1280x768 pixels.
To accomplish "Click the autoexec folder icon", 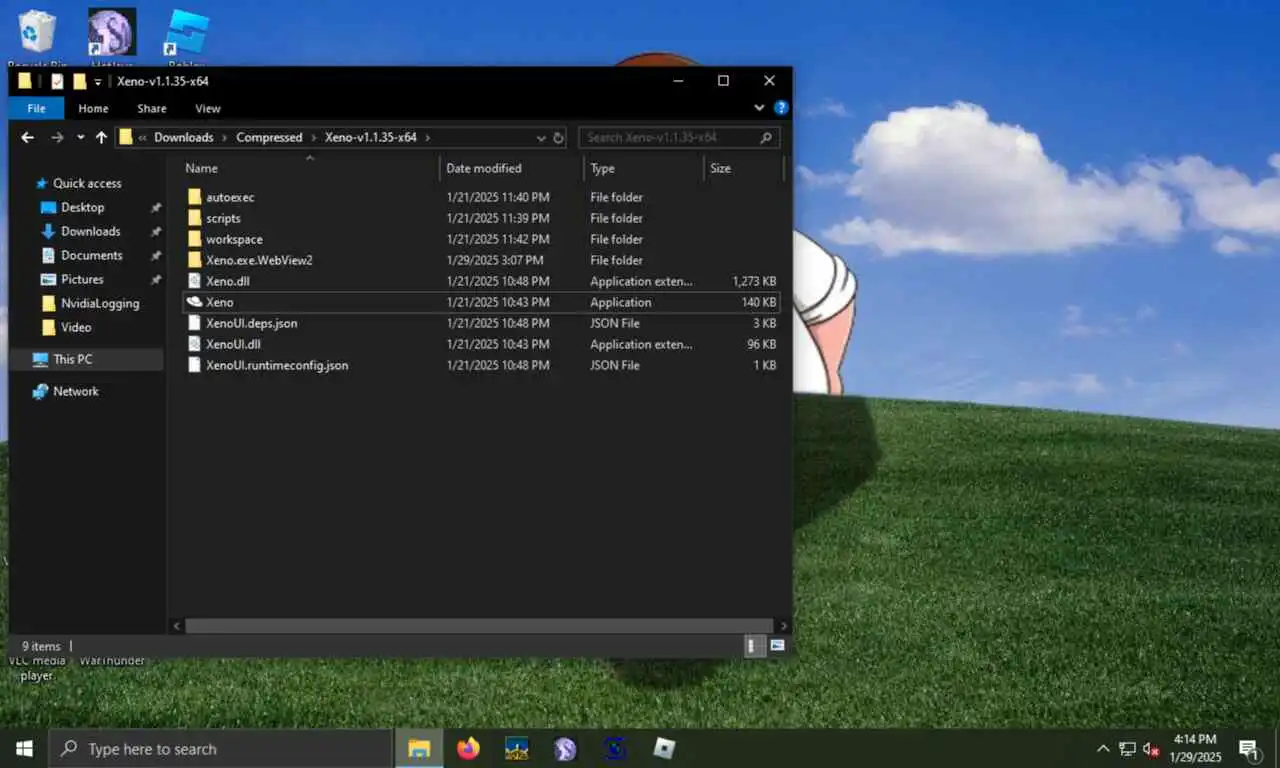I will point(195,197).
